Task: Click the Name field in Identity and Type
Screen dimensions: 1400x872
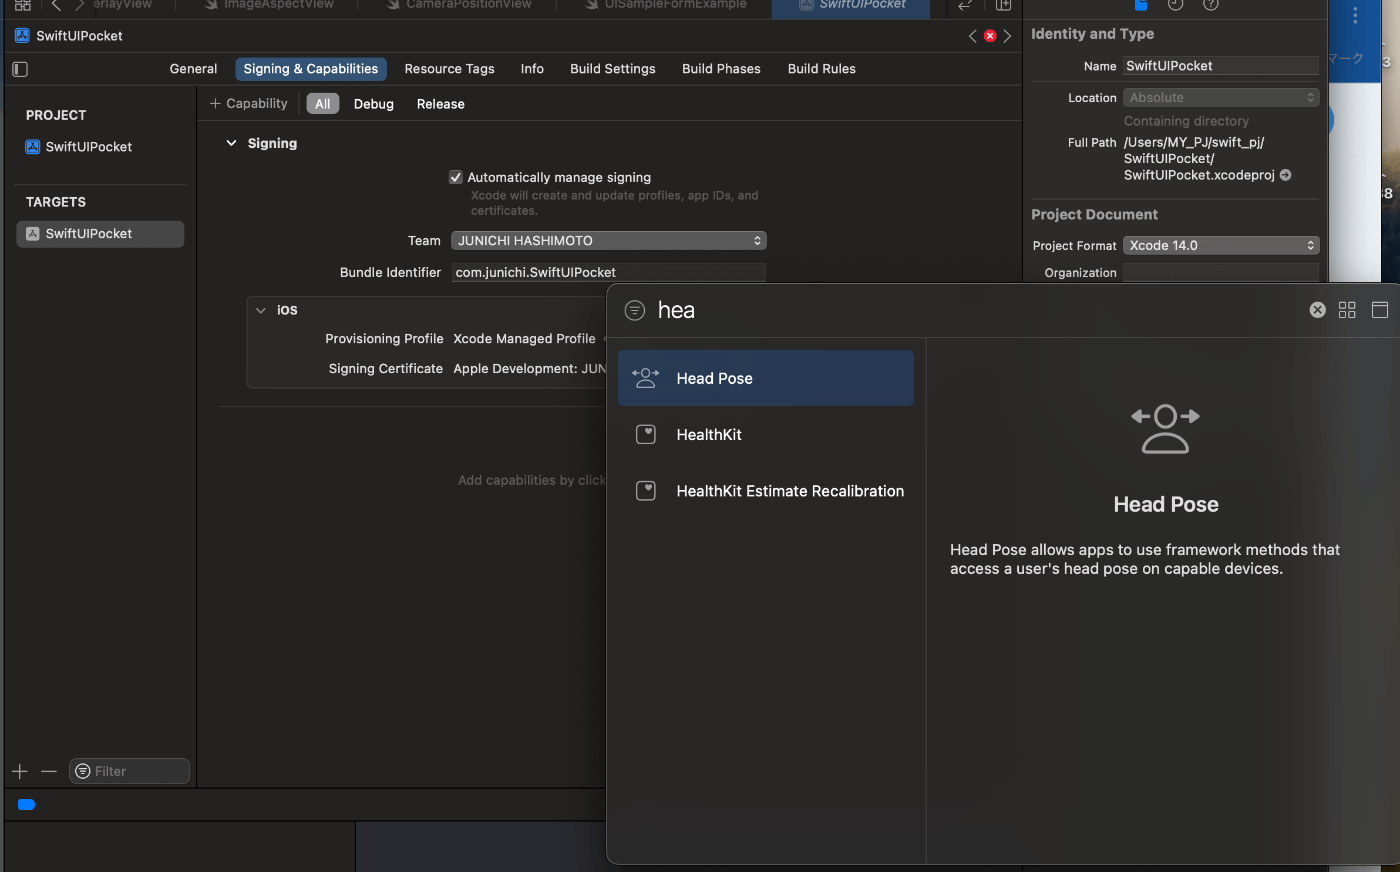Action: 1221,66
